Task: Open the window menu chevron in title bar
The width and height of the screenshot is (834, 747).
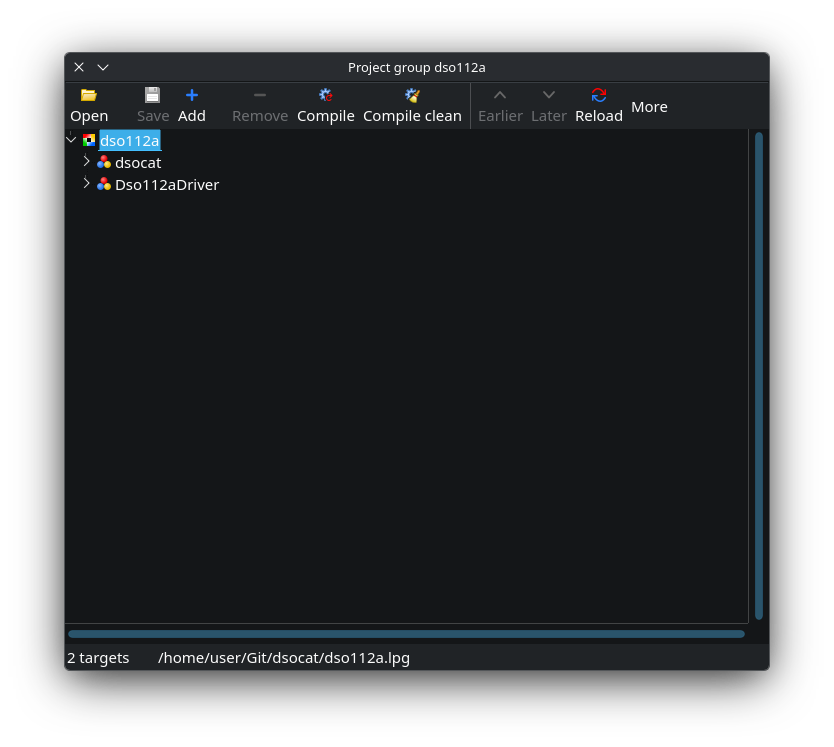Action: 103,67
